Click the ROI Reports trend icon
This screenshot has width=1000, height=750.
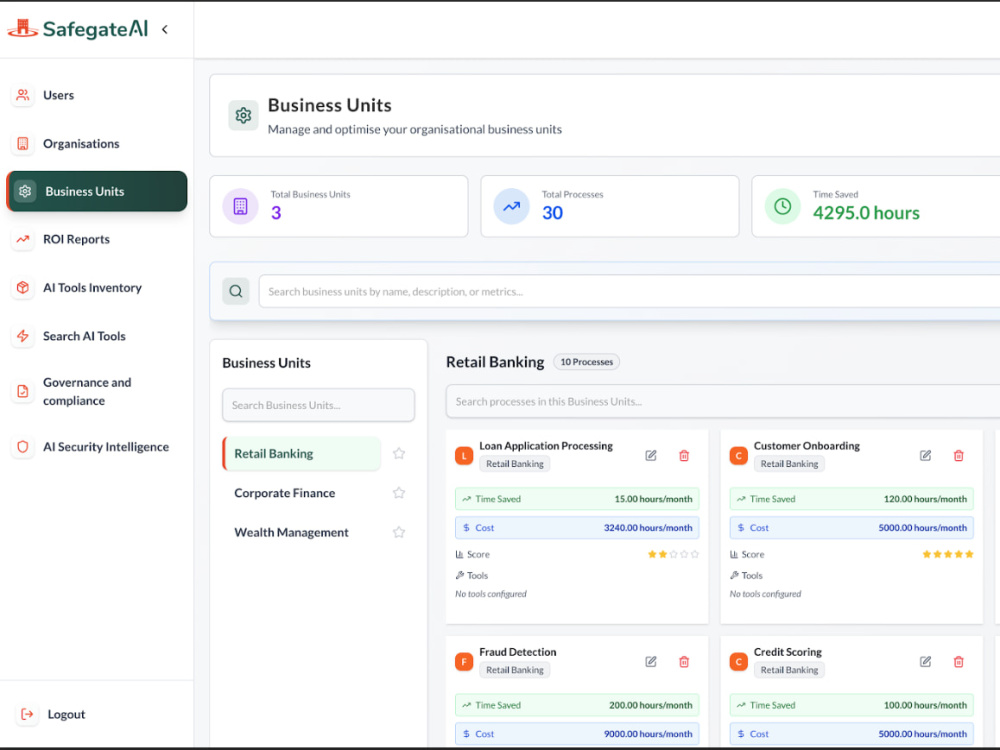point(23,239)
